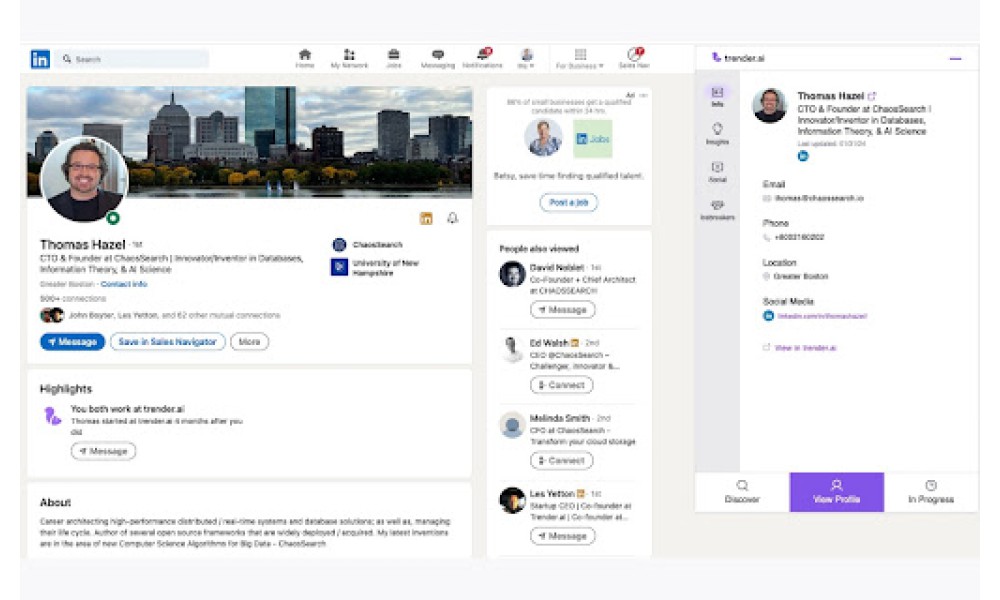Click the LinkedIn logo icon
This screenshot has width=1000, height=600.
pos(40,59)
